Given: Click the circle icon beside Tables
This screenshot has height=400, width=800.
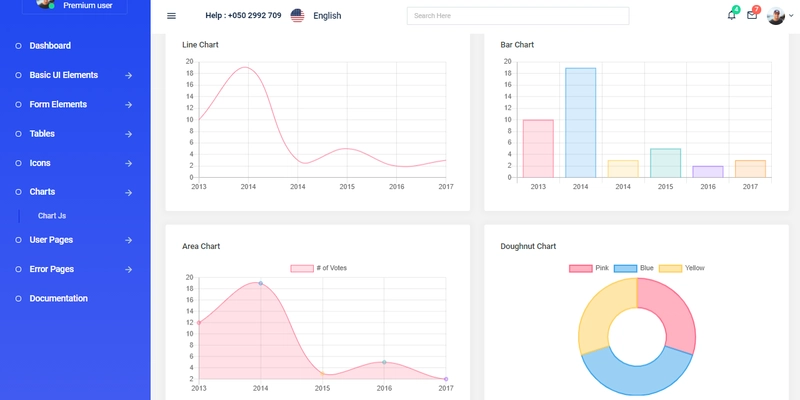Looking at the screenshot, I should click(x=18, y=134).
